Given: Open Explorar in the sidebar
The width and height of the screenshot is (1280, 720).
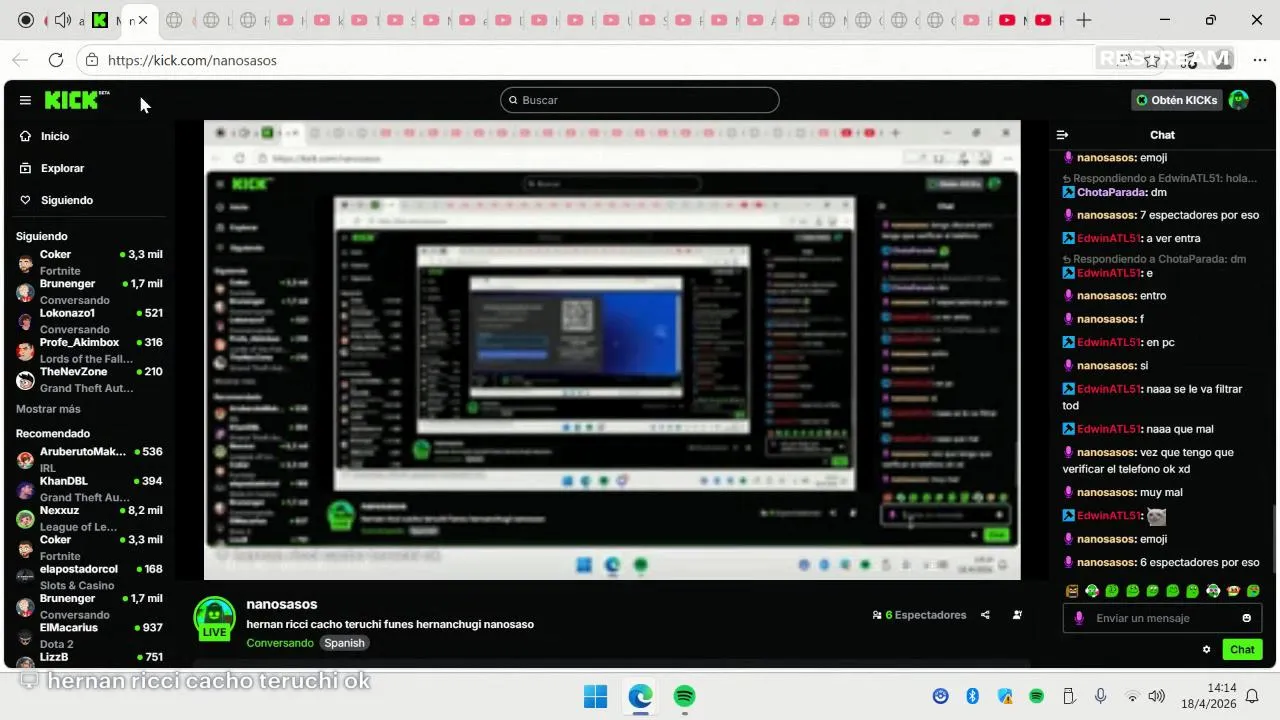Looking at the screenshot, I should click(62, 168).
